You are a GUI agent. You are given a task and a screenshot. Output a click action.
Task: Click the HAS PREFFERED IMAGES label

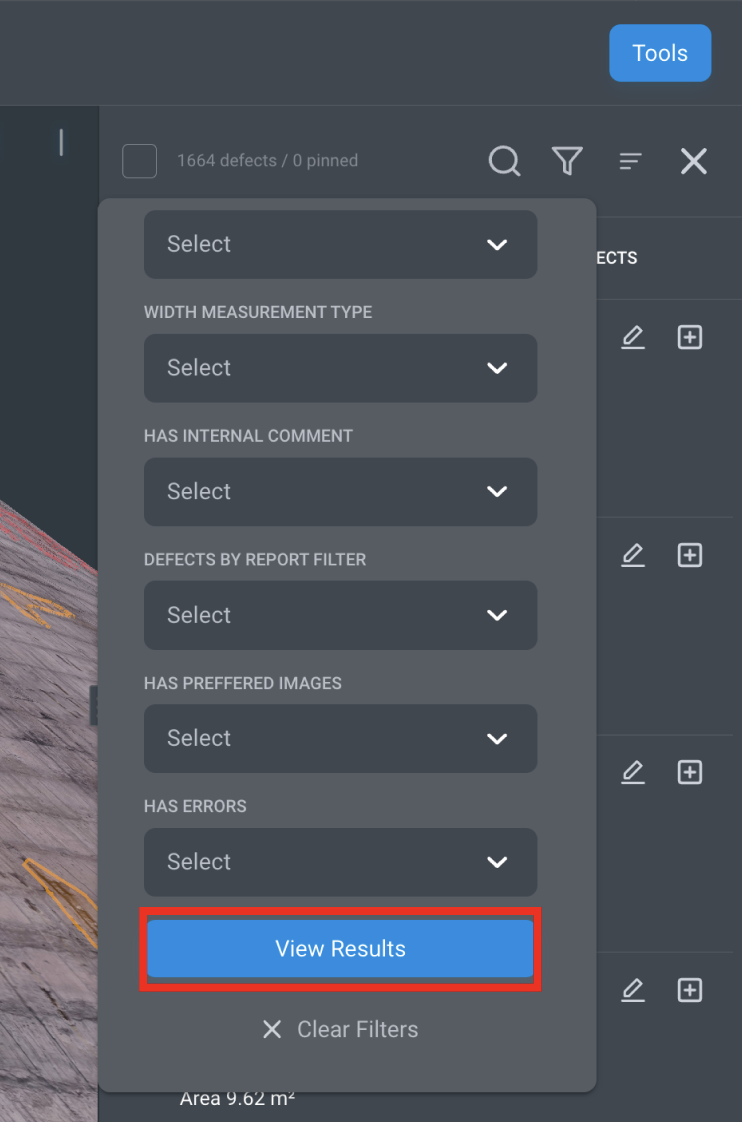coord(243,683)
